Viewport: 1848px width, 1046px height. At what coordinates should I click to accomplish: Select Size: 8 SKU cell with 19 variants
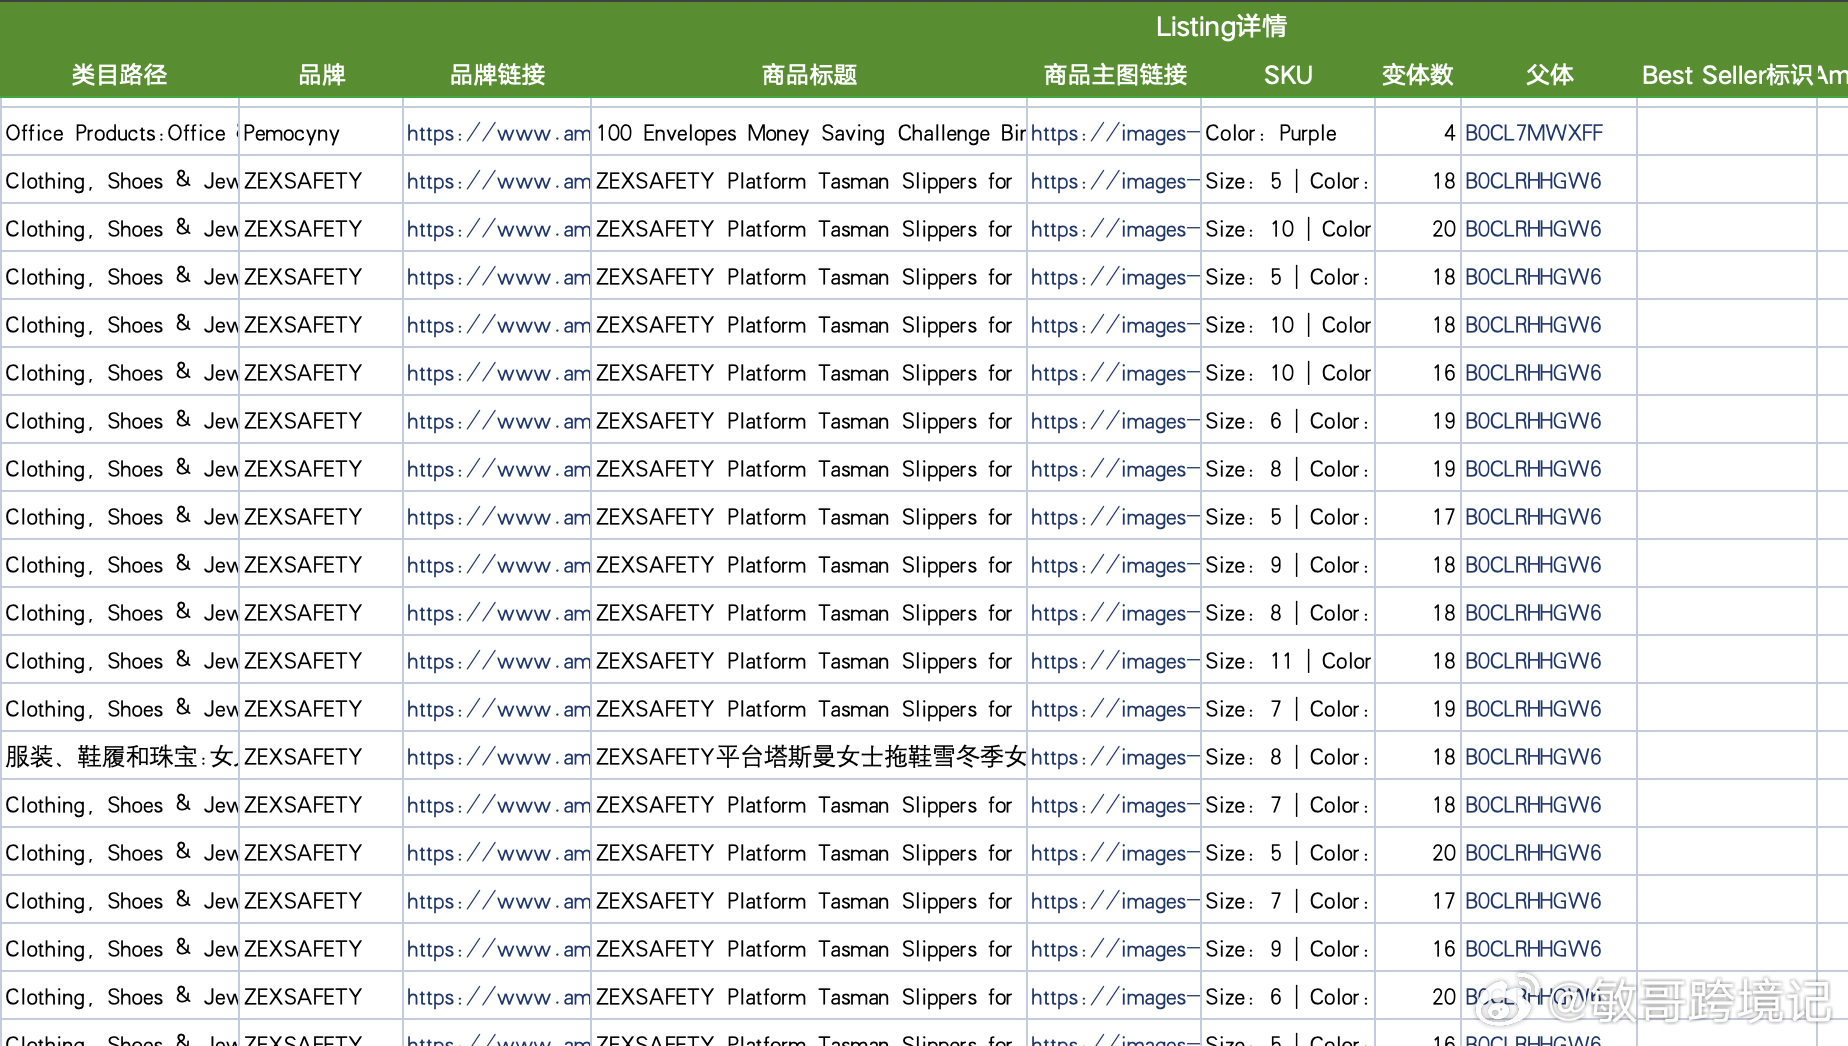1288,469
